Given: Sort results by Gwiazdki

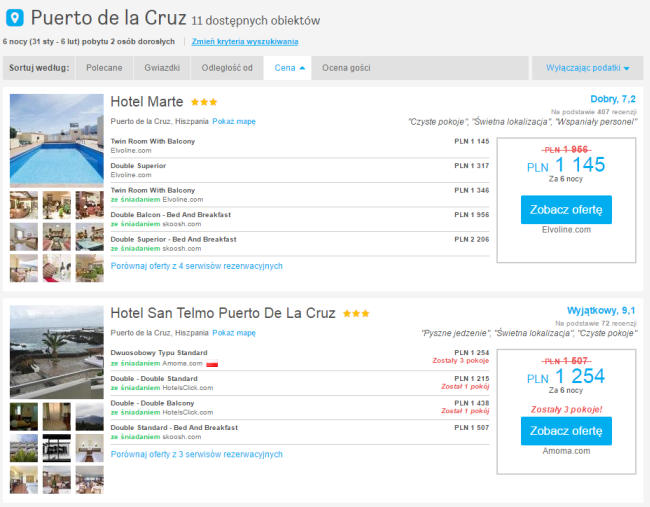Looking at the screenshot, I should (x=161, y=68).
